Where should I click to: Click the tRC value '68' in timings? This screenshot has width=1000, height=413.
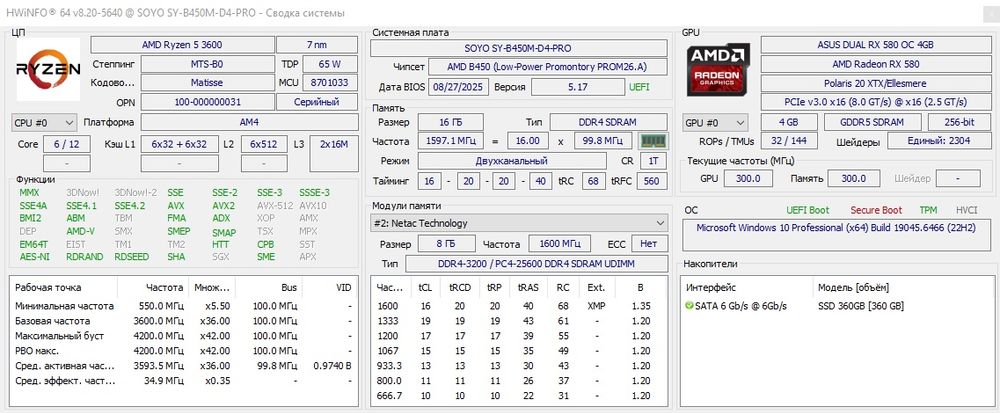point(593,182)
